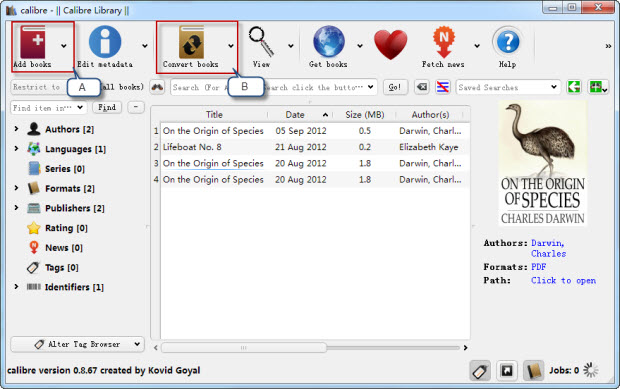
Task: Click the Find button
Action: (x=107, y=107)
